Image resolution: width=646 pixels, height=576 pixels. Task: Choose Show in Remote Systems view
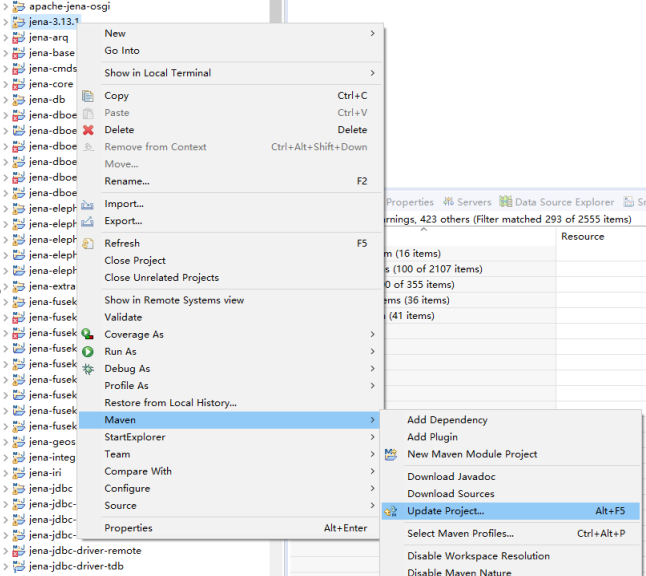tap(230, 300)
